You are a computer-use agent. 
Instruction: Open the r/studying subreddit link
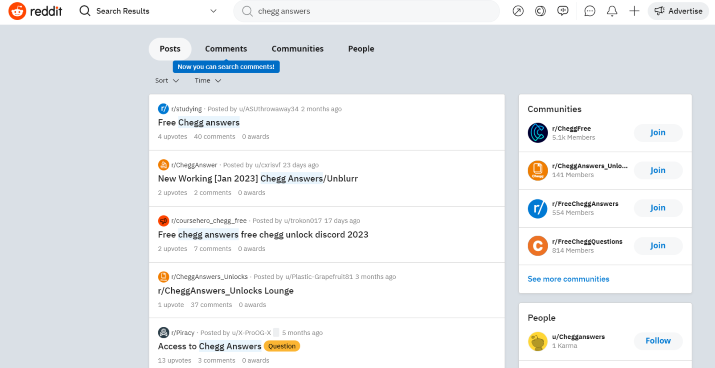[187, 109]
